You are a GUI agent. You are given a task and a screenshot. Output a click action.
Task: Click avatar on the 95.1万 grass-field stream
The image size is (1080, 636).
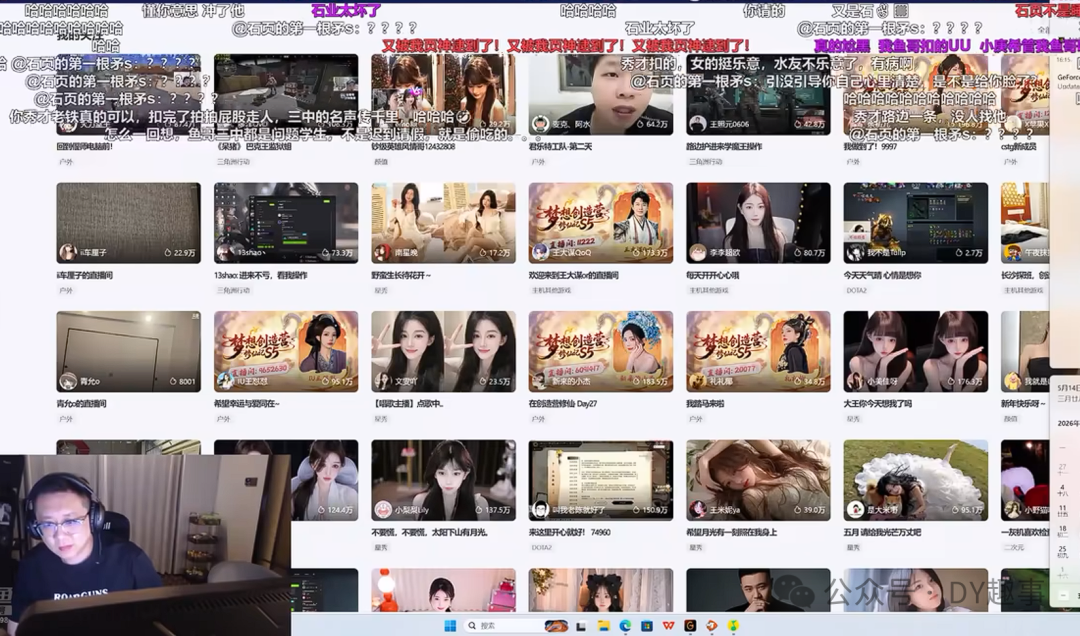[x=855, y=510]
